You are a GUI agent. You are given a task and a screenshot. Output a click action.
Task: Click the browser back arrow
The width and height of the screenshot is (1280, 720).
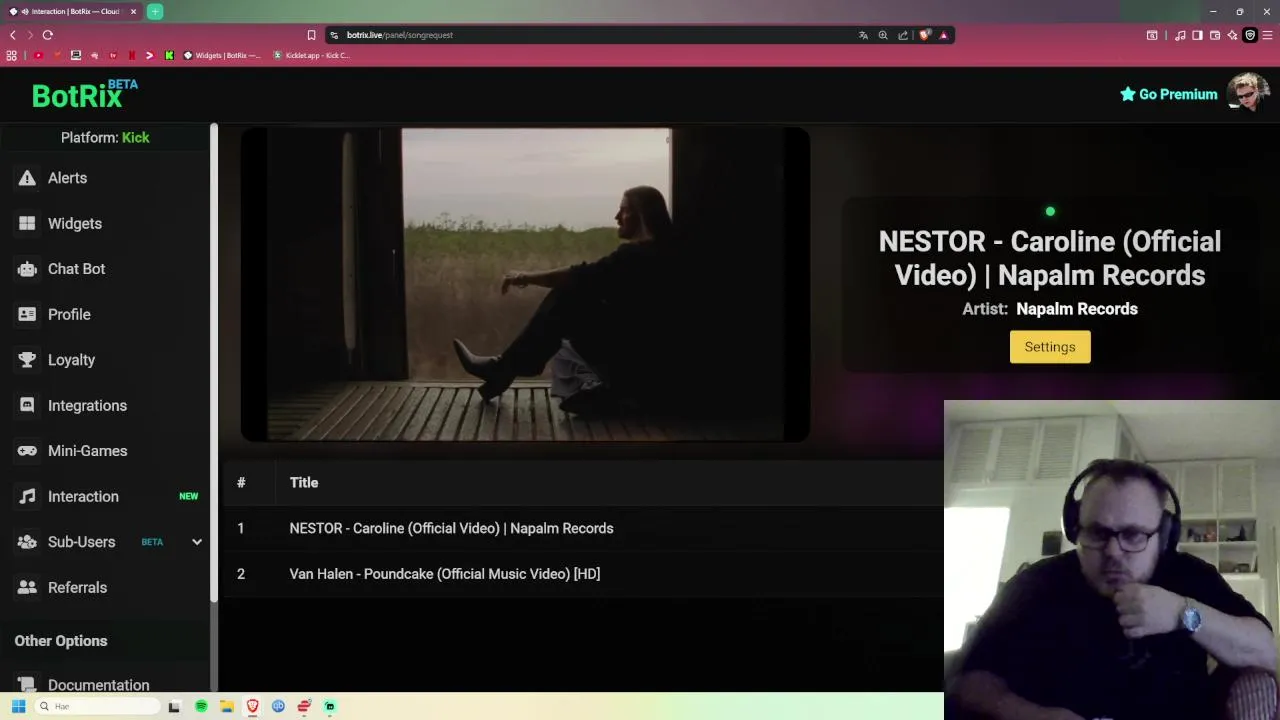[x=12, y=35]
